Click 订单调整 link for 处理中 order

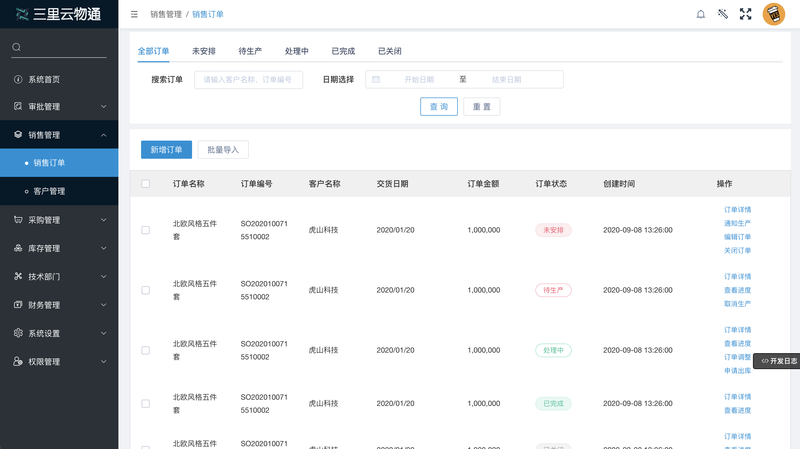[737, 357]
